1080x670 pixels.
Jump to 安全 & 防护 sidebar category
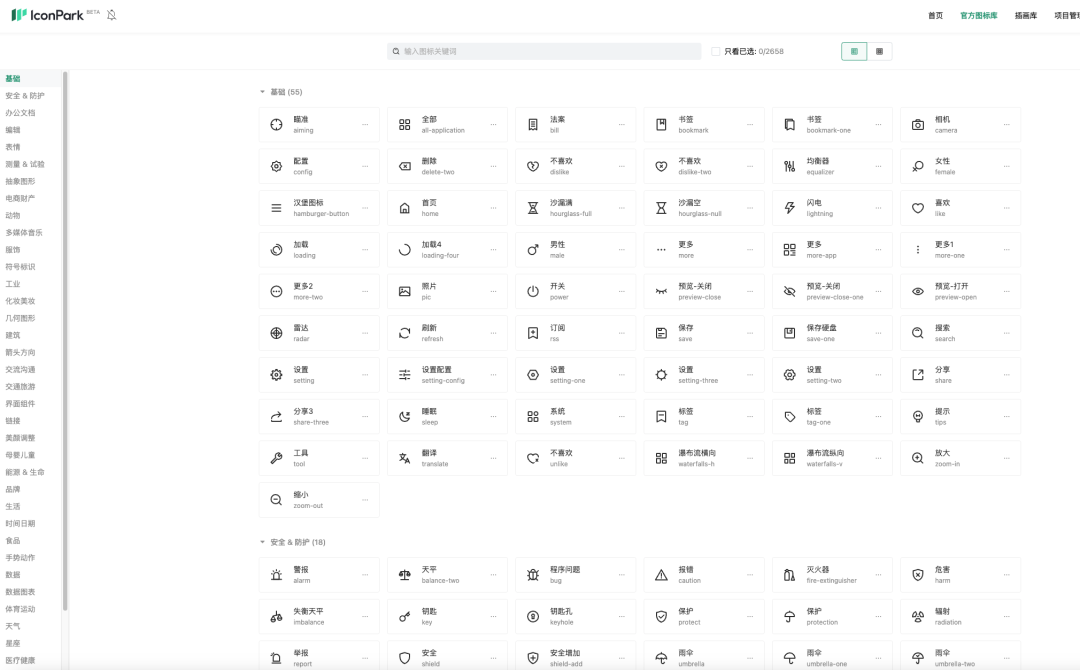[x=25, y=96]
